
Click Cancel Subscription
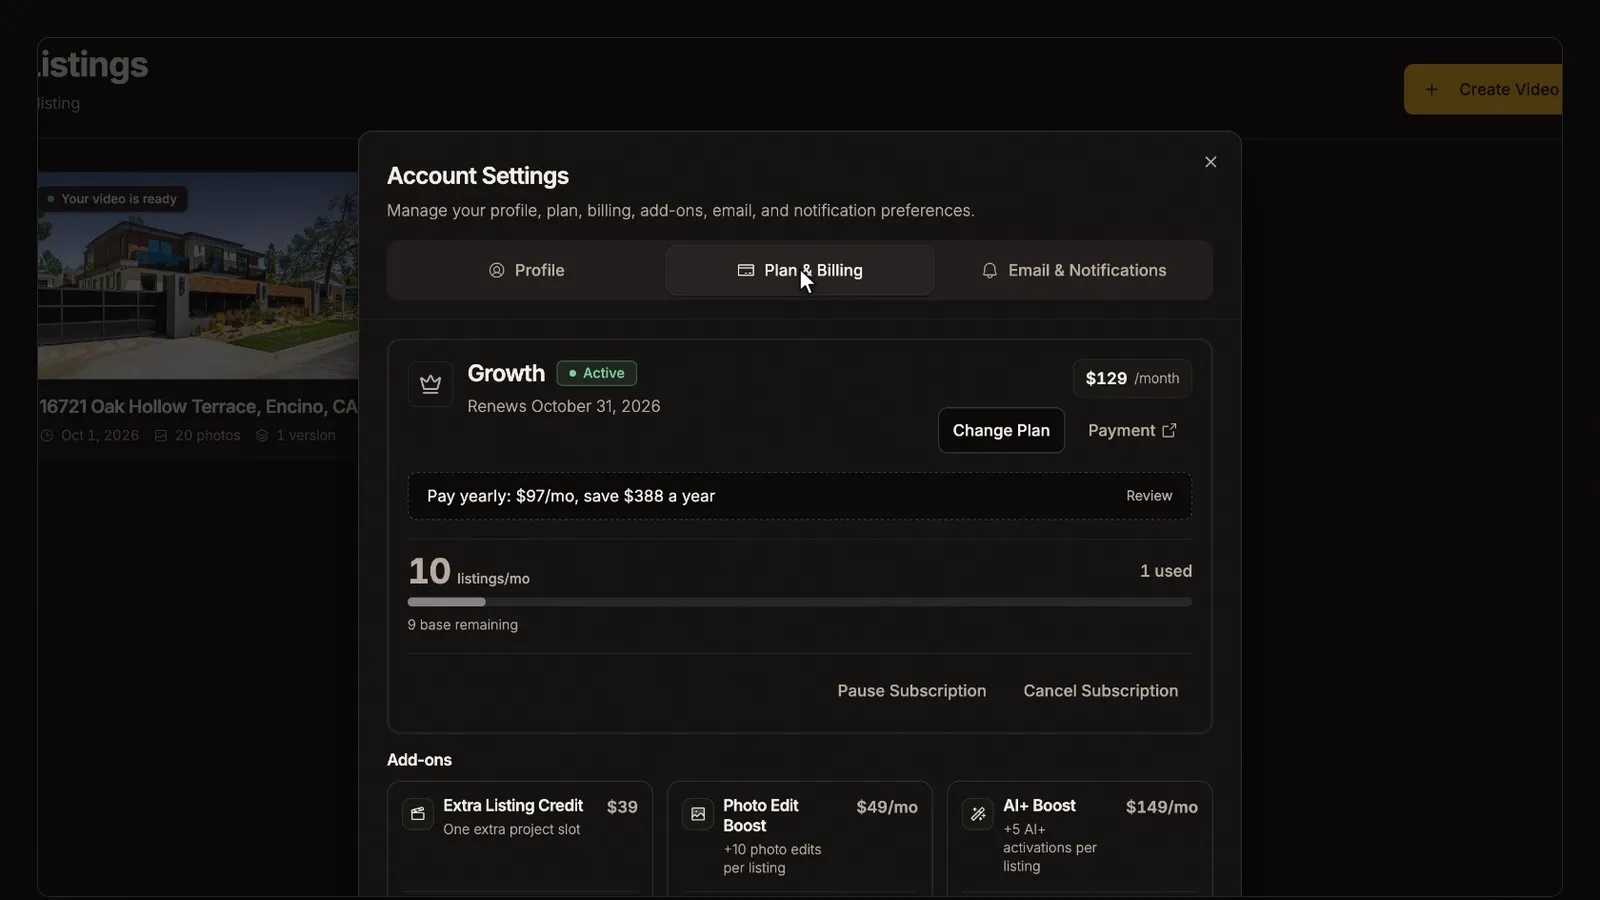1101,691
